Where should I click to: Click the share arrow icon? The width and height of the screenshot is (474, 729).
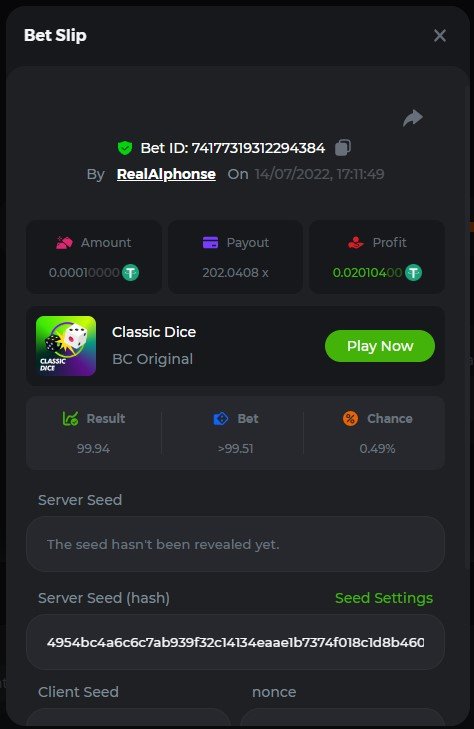point(413,118)
